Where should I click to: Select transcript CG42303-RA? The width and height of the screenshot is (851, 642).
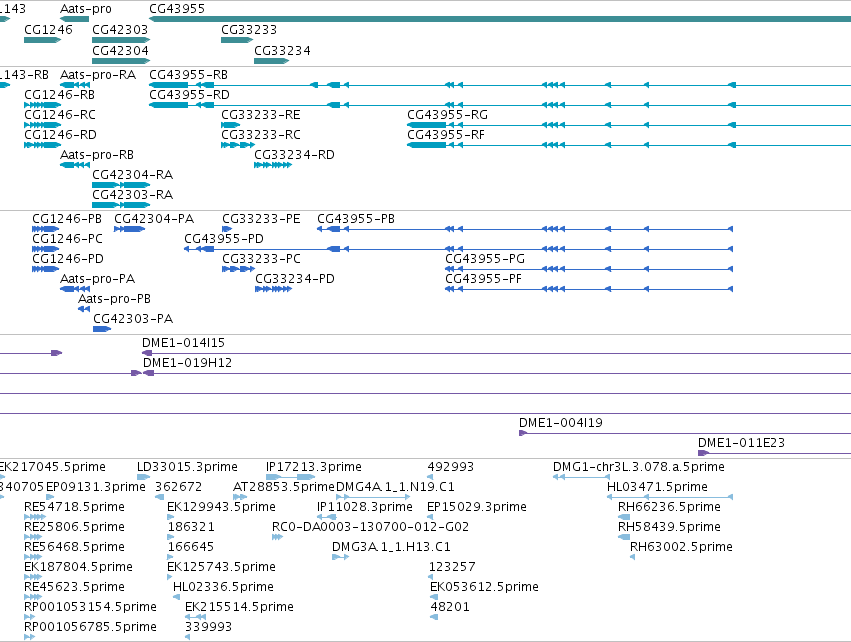click(121, 205)
